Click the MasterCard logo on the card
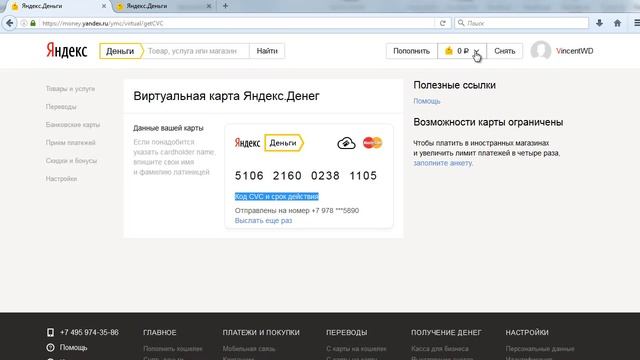 coord(372,143)
